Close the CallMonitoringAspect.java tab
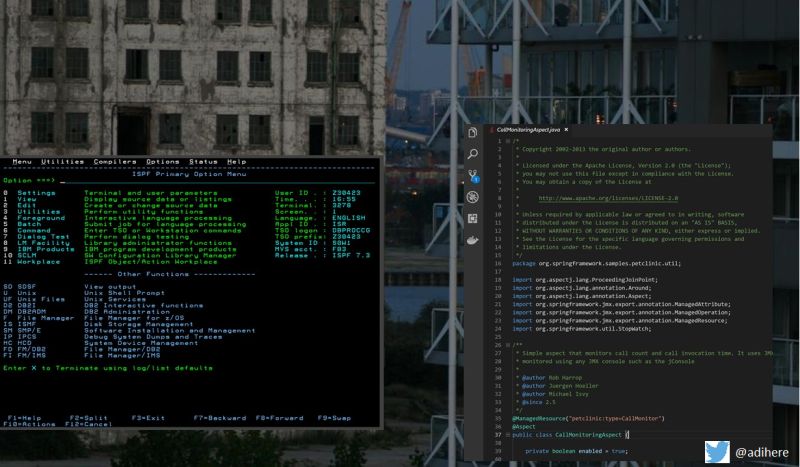The image size is (800, 467). tap(566, 130)
